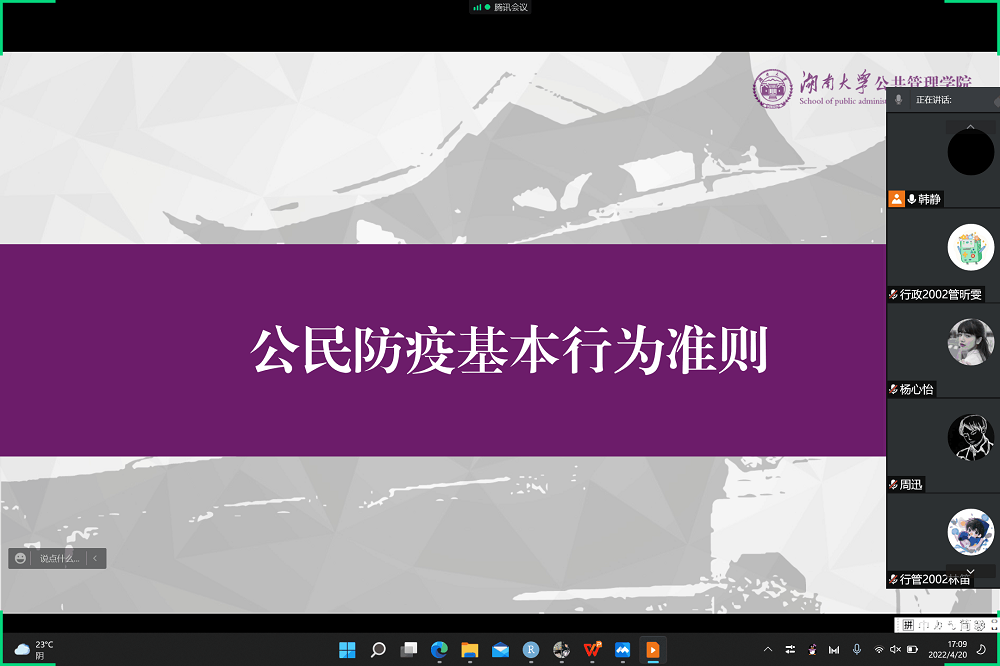Click the microphone icon next to '正在讲话'
This screenshot has width=1000, height=666.
coord(899,100)
